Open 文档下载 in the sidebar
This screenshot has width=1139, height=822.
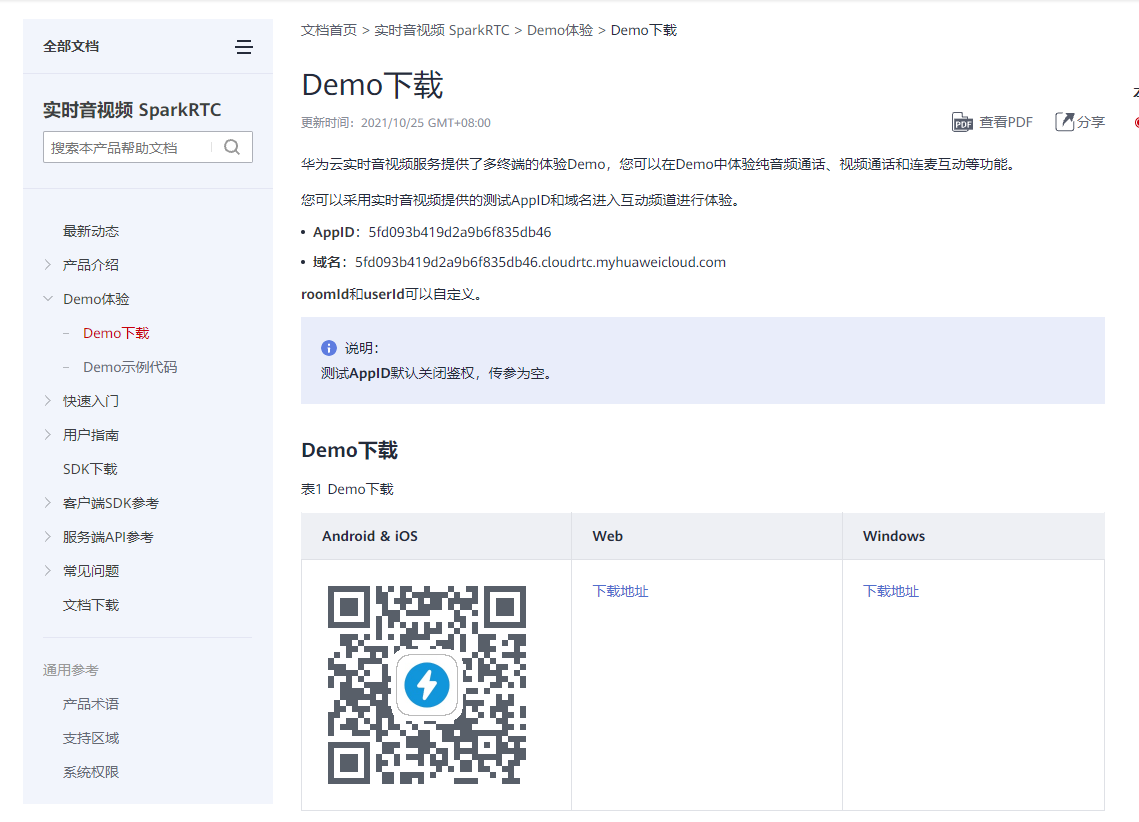pyautogui.click(x=91, y=605)
